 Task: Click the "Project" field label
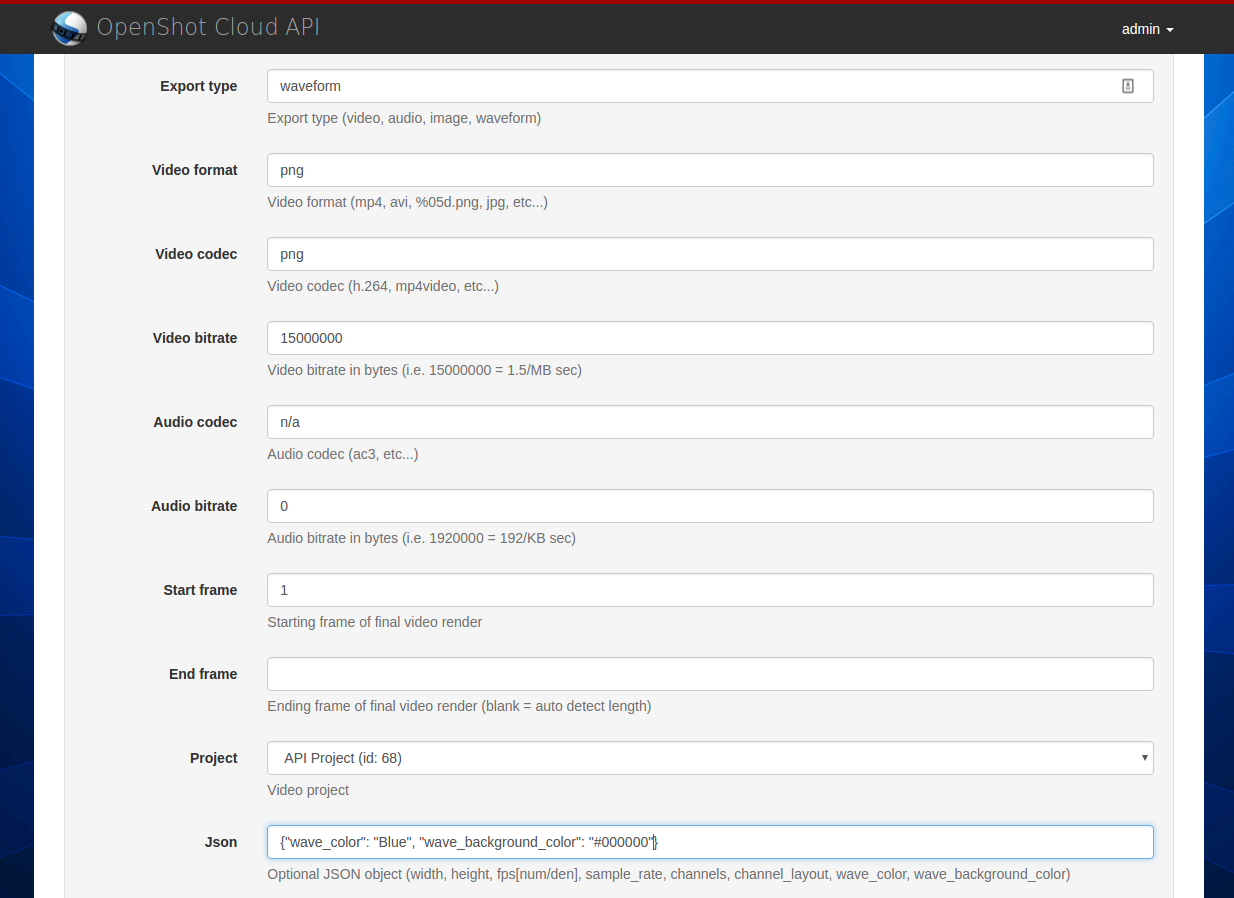213,758
